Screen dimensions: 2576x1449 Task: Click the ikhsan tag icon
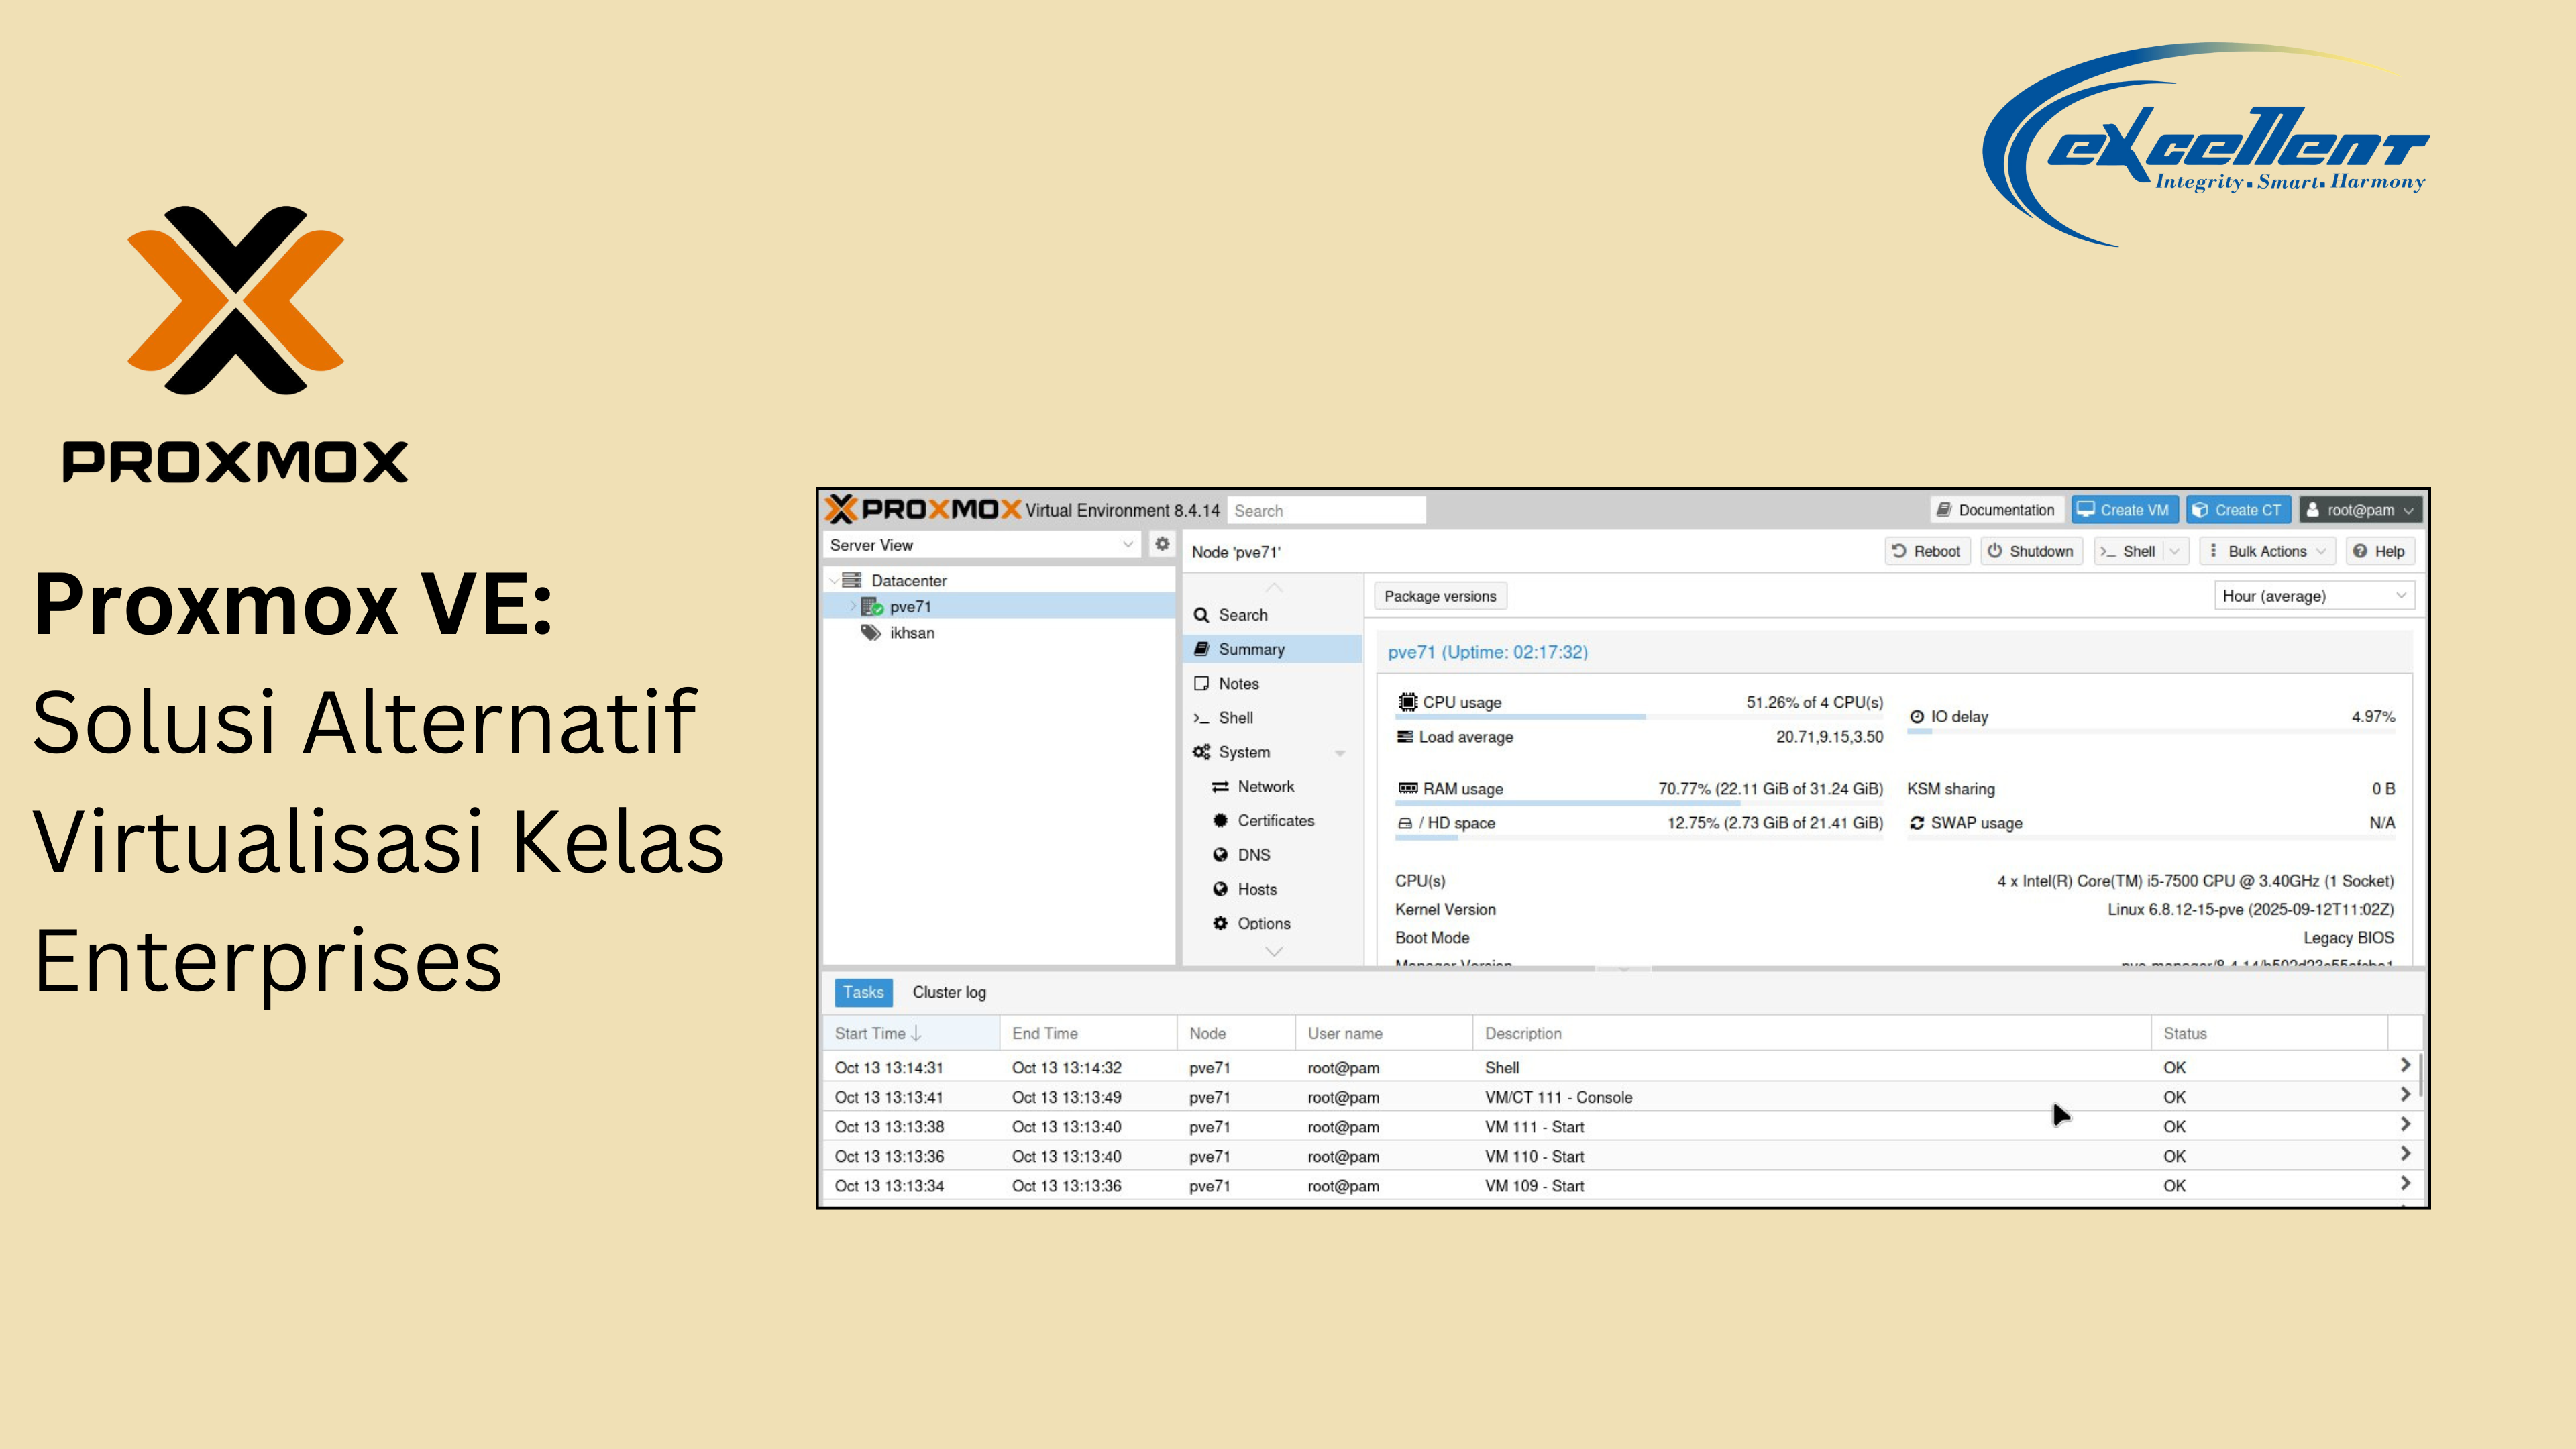click(871, 633)
